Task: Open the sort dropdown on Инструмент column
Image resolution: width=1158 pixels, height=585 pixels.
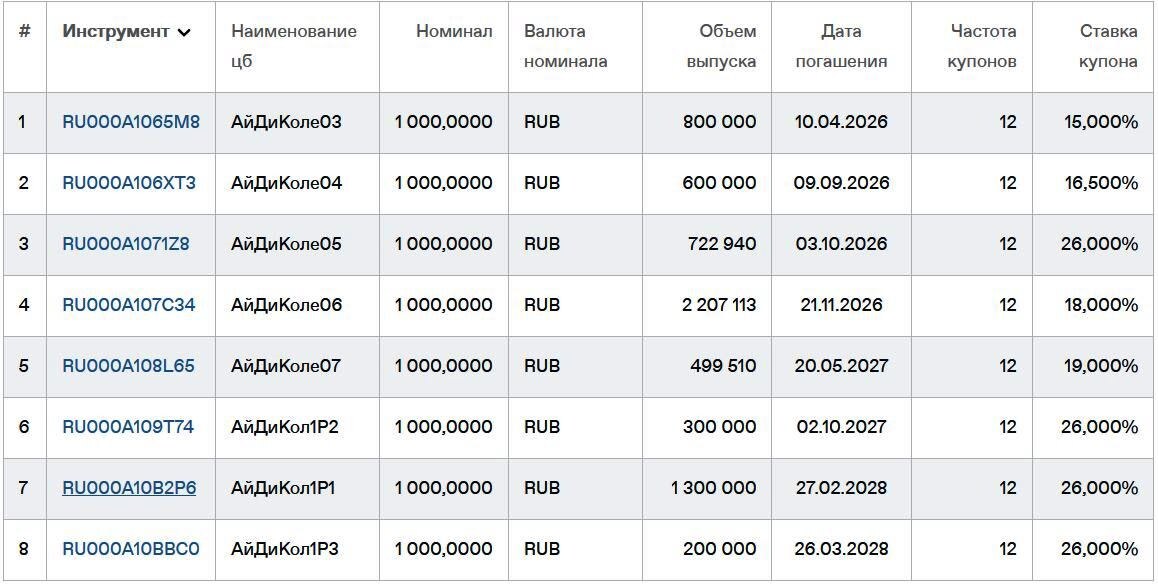Action: point(184,33)
